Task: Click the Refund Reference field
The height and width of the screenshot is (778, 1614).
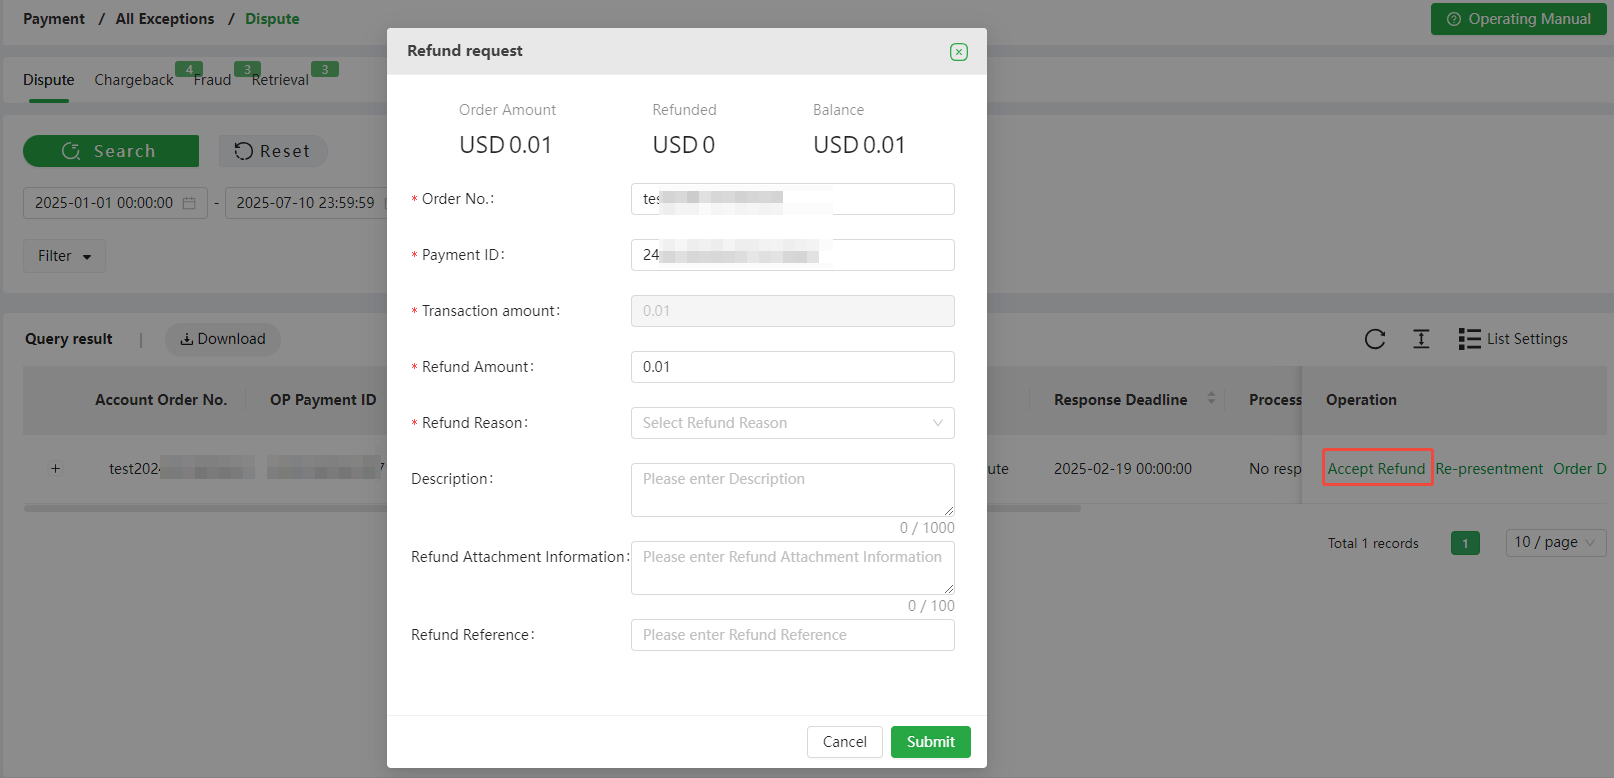Action: (792, 635)
